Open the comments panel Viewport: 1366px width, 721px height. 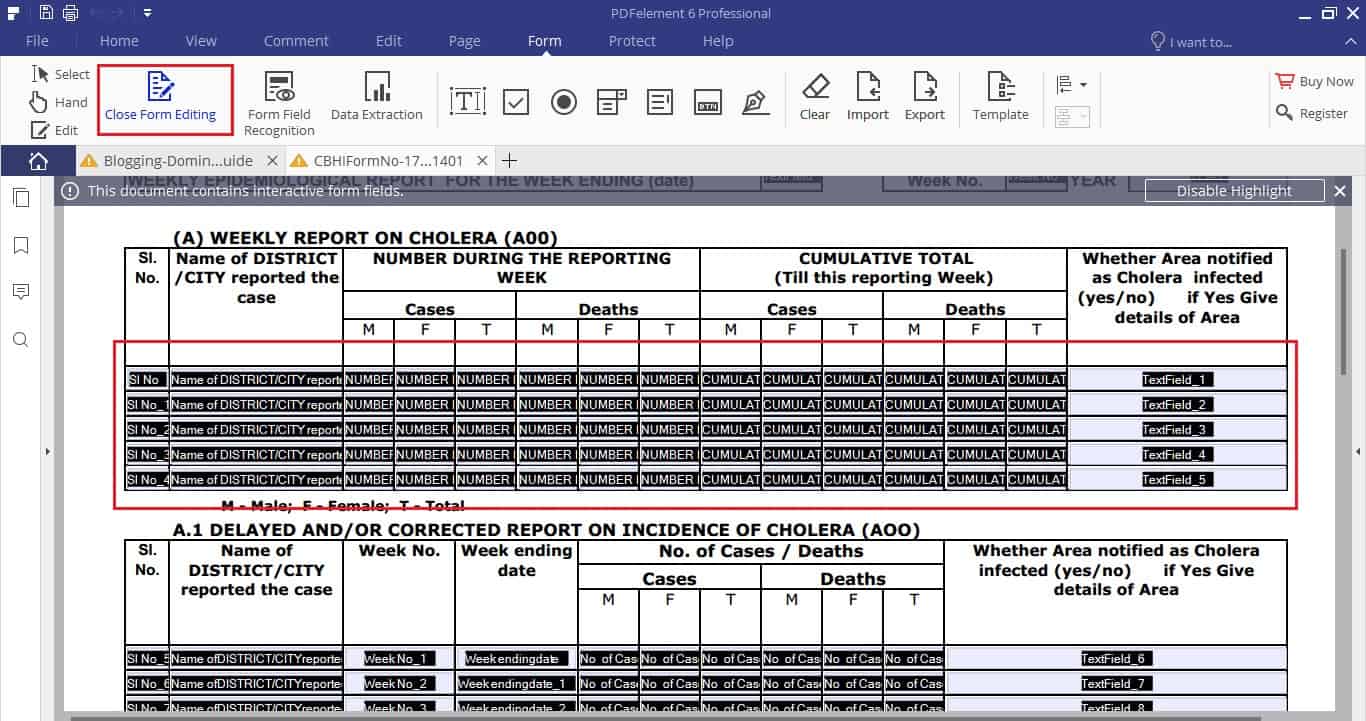[x=20, y=292]
